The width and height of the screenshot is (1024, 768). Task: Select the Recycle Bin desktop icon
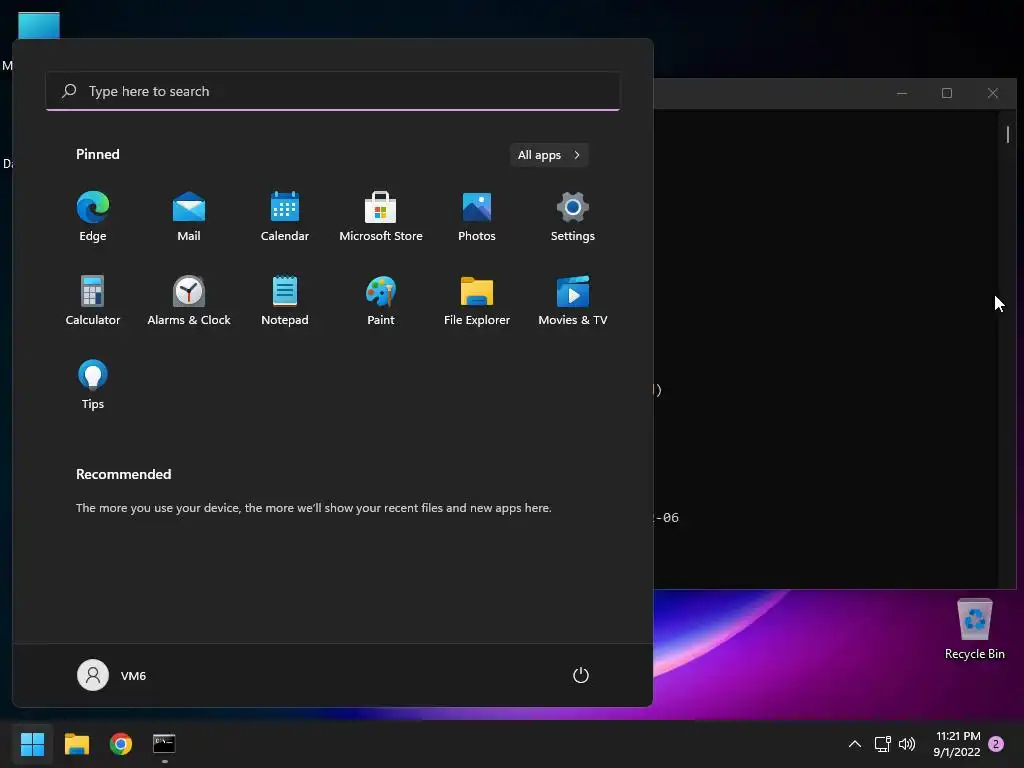pyautogui.click(x=974, y=630)
